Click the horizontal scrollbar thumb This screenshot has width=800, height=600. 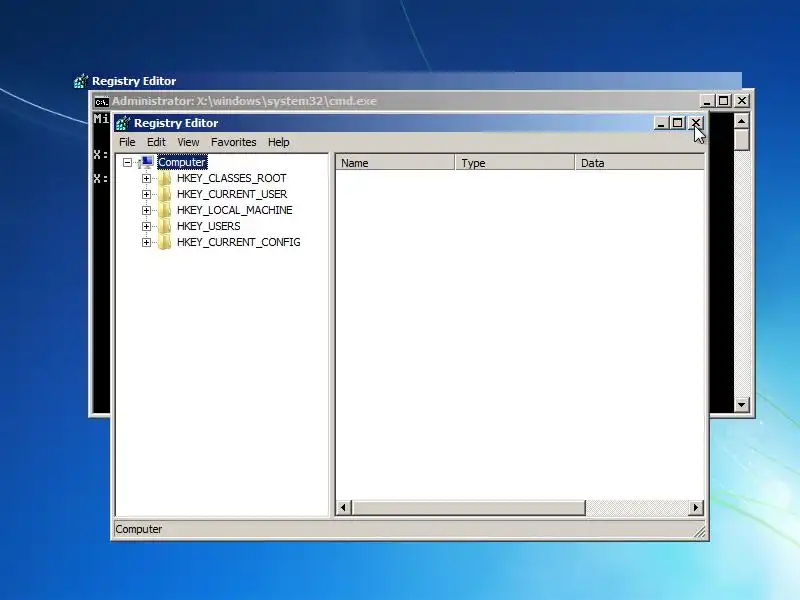(x=468, y=508)
